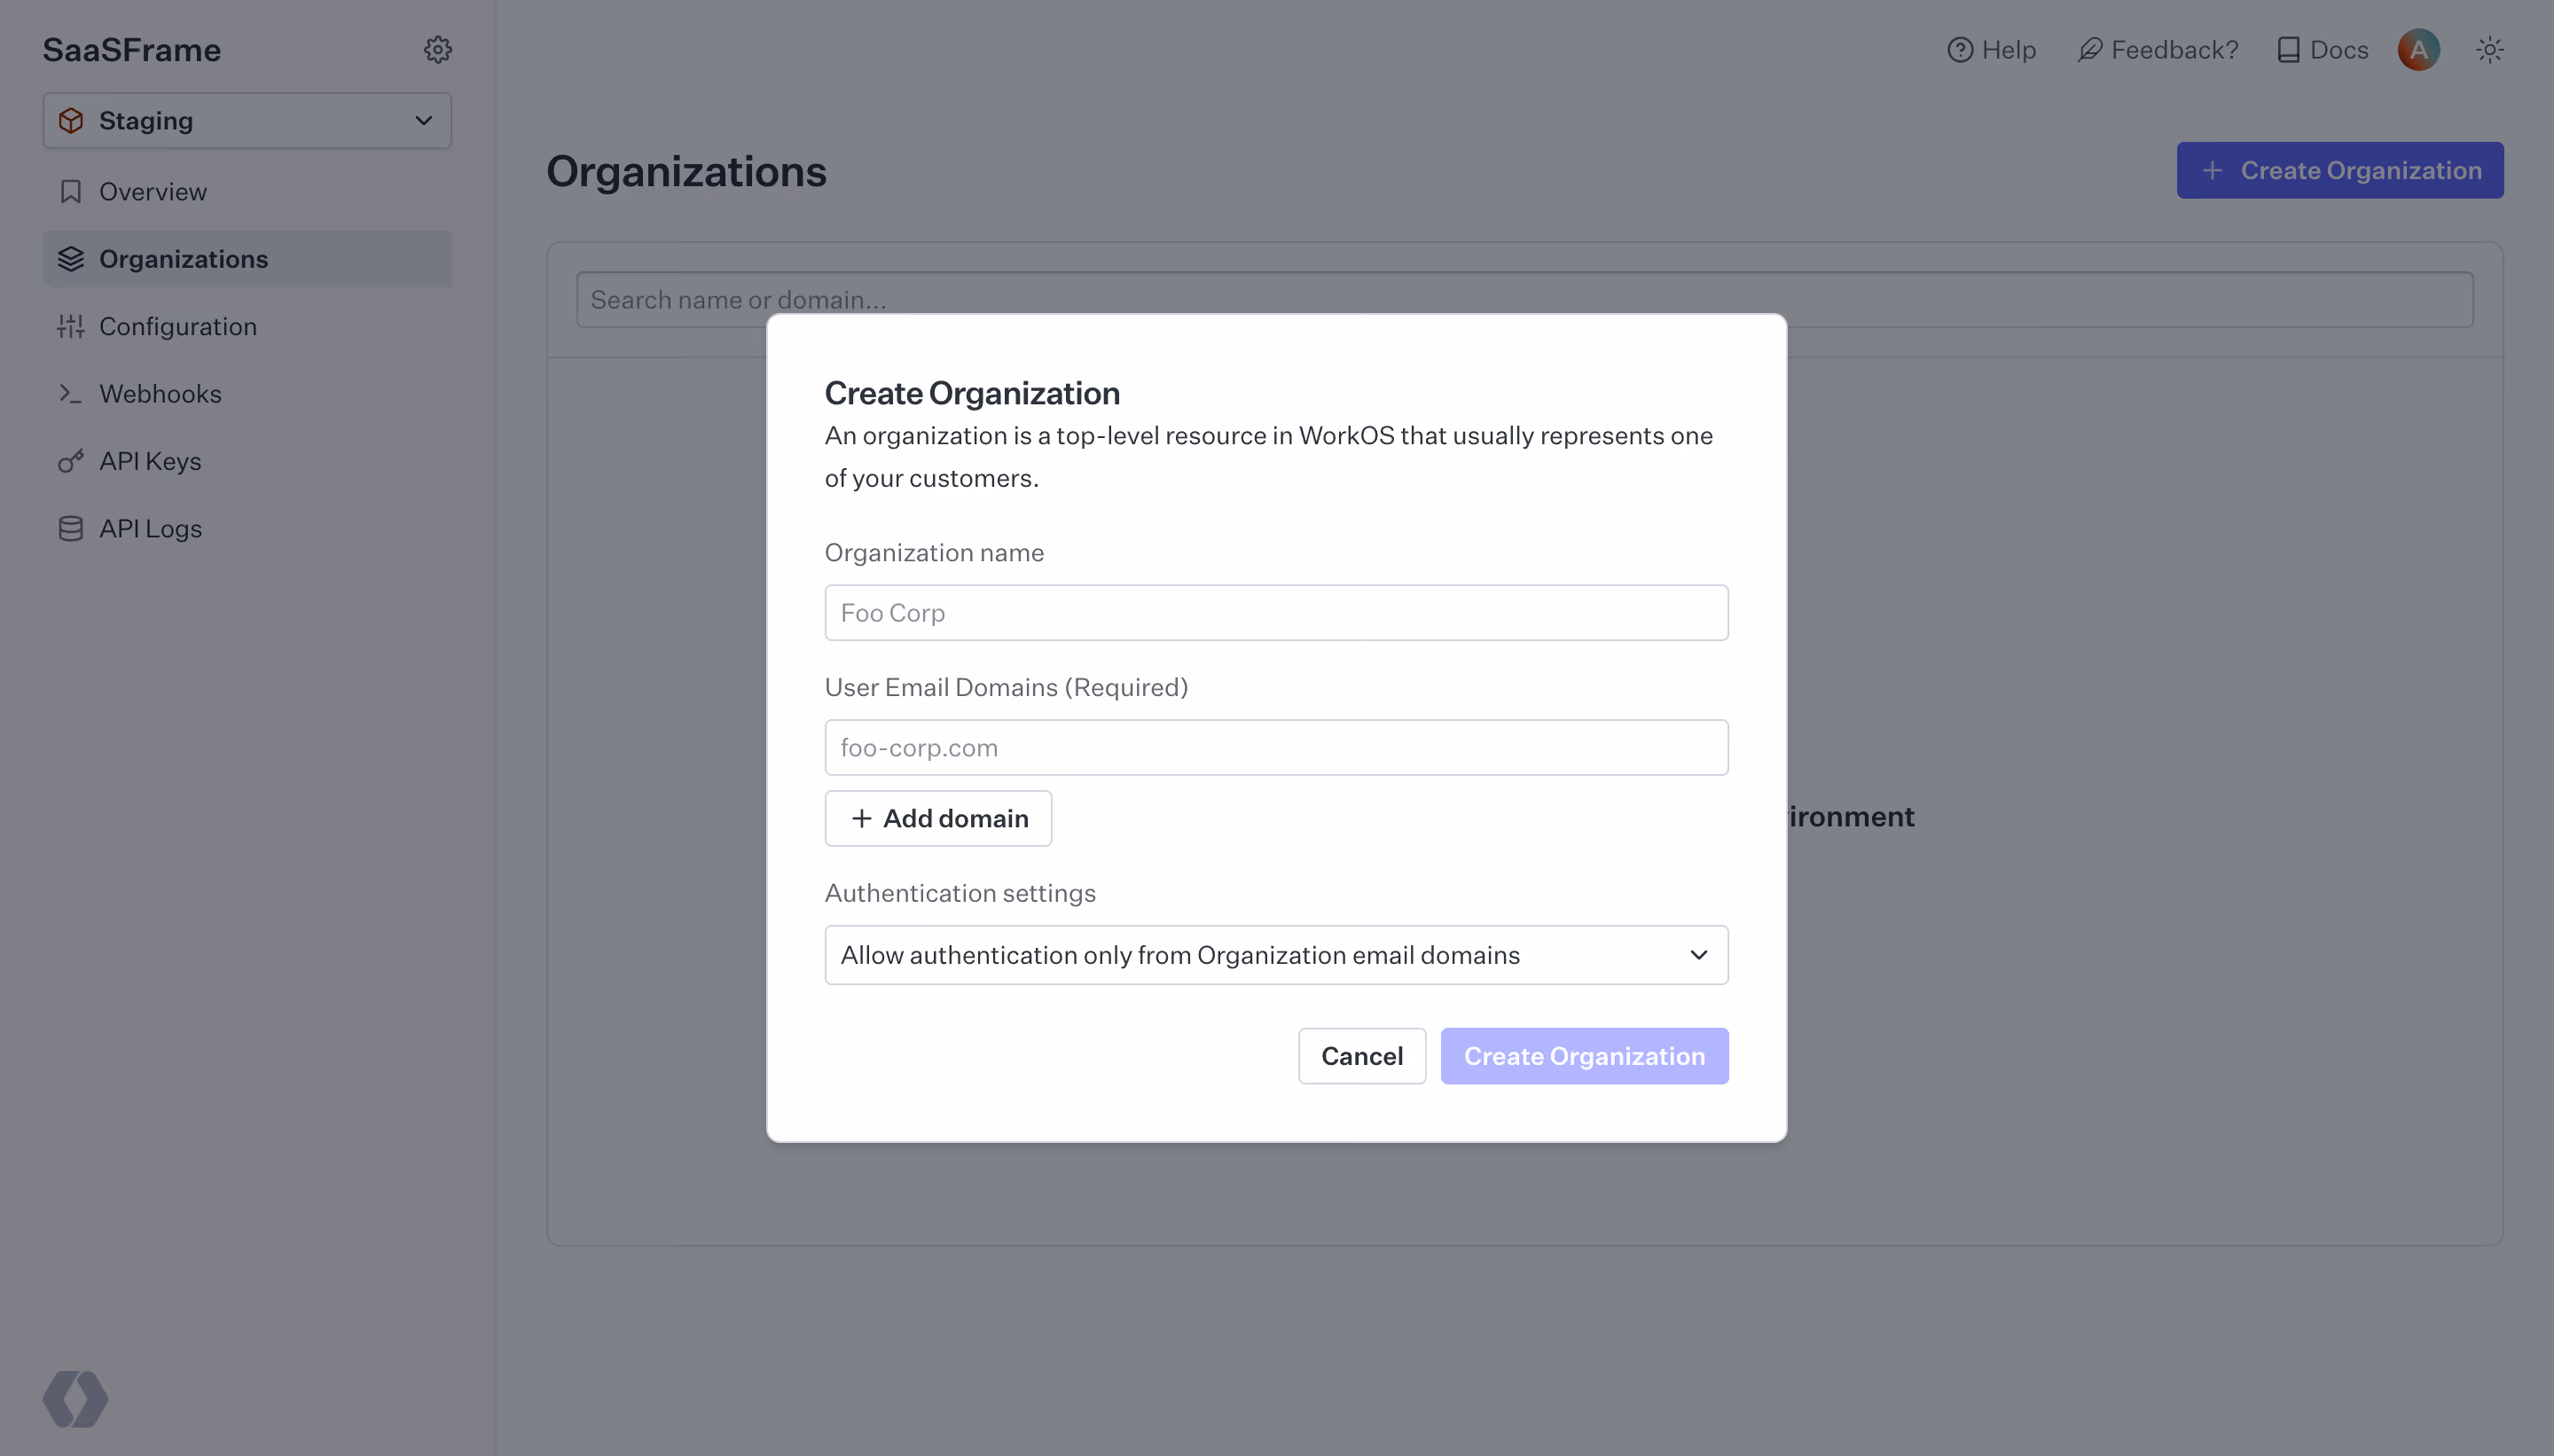Open the Docs link text

(2339, 50)
